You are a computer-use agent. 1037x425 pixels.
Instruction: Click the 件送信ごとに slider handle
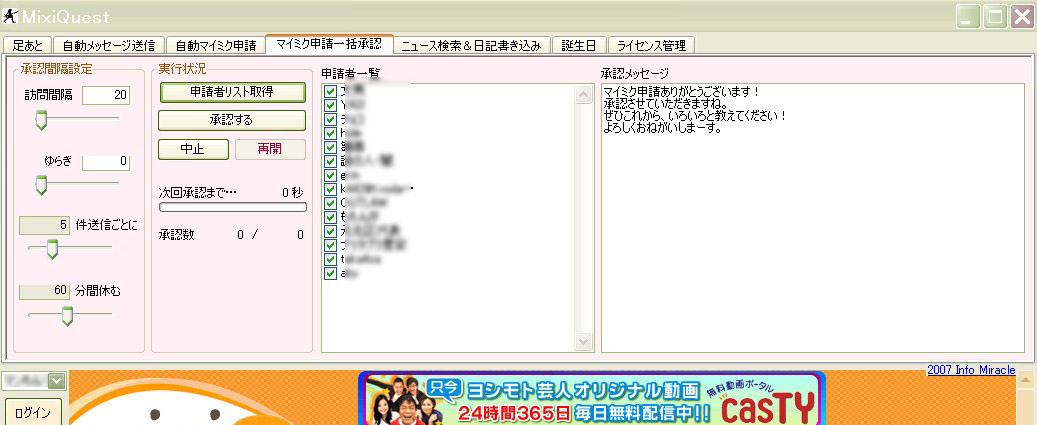point(52,249)
